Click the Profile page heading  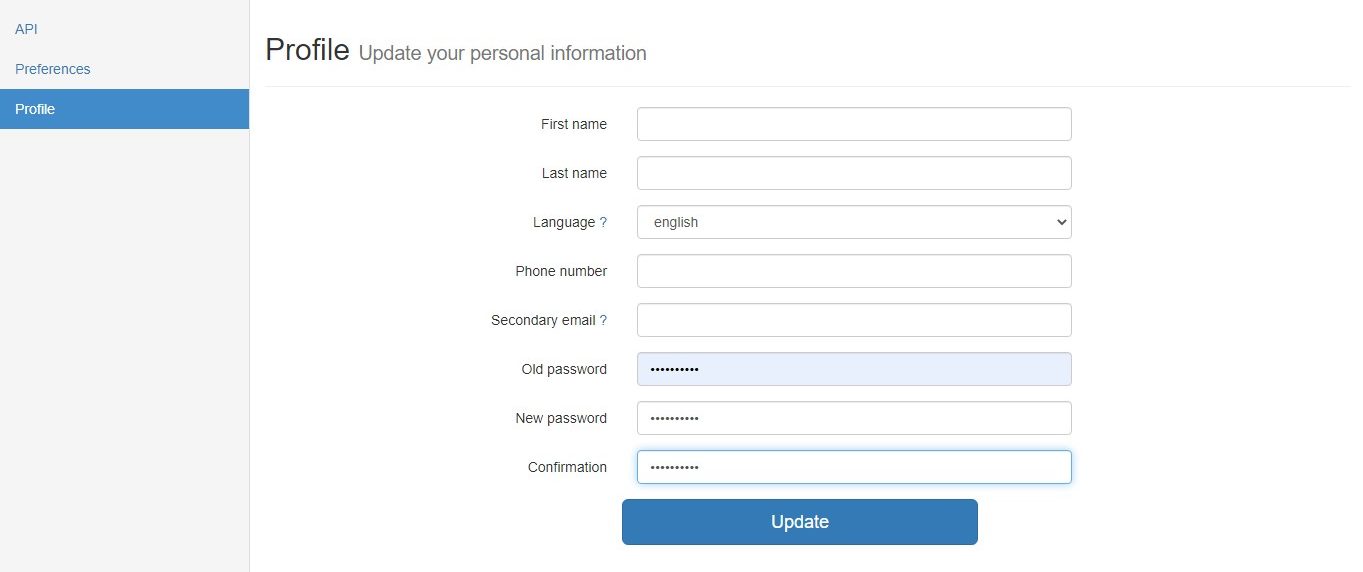pos(306,49)
